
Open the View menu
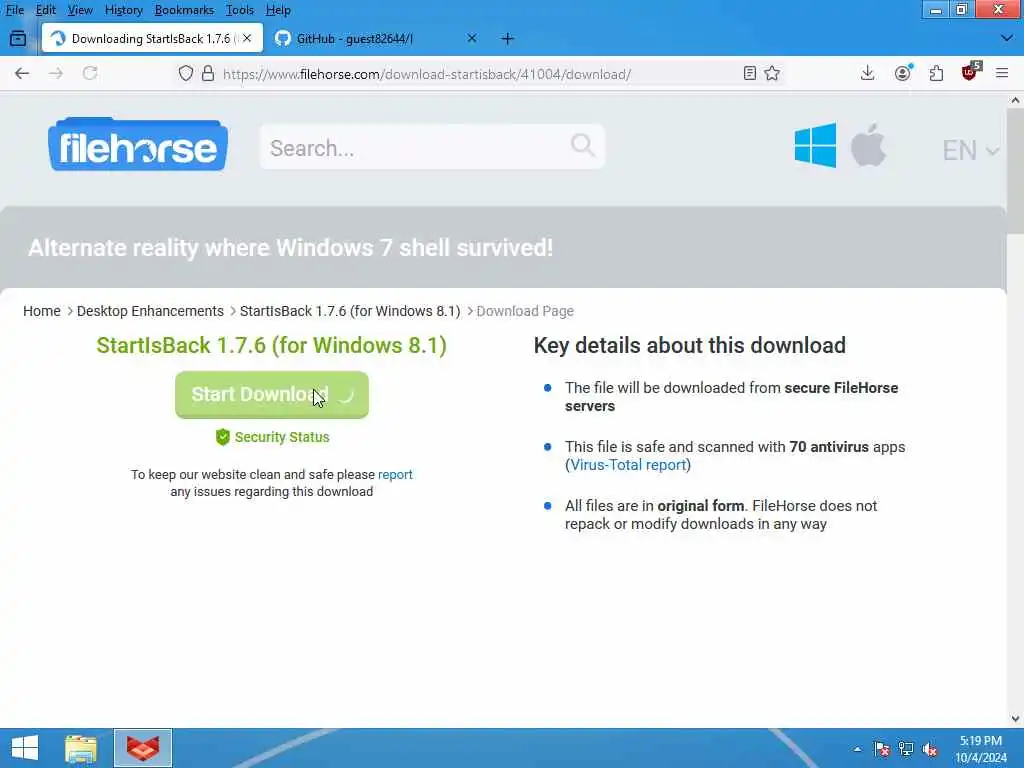(x=80, y=10)
